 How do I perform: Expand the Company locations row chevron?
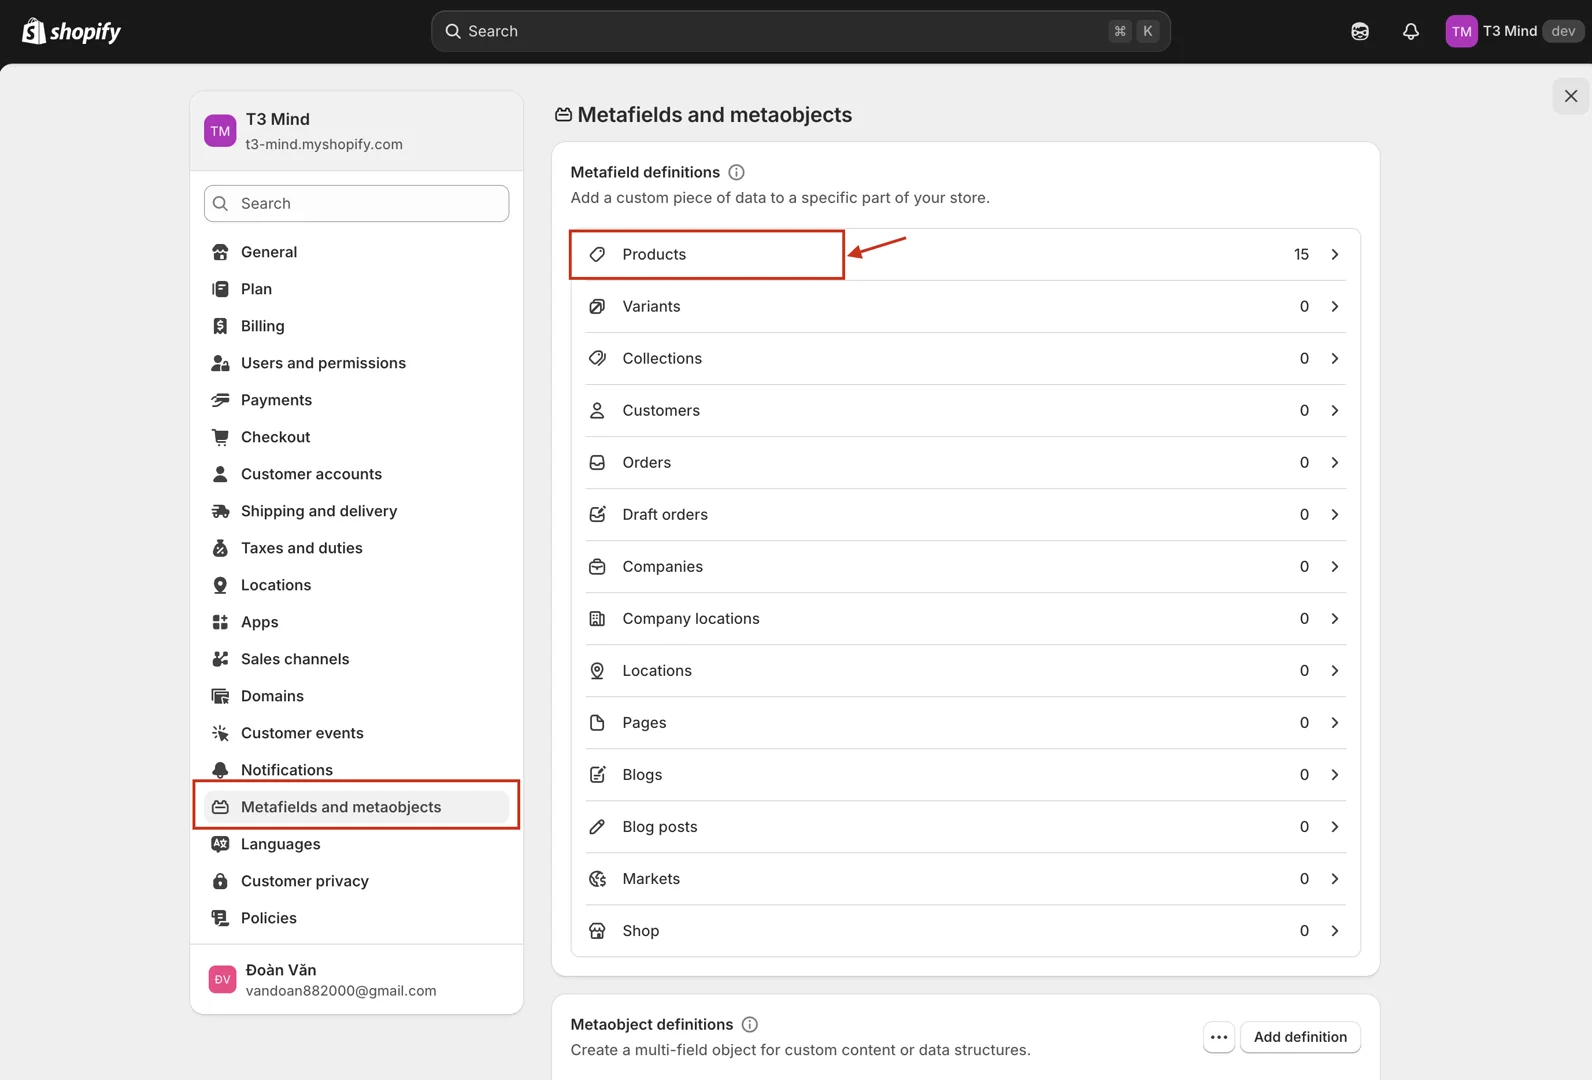pos(1335,618)
